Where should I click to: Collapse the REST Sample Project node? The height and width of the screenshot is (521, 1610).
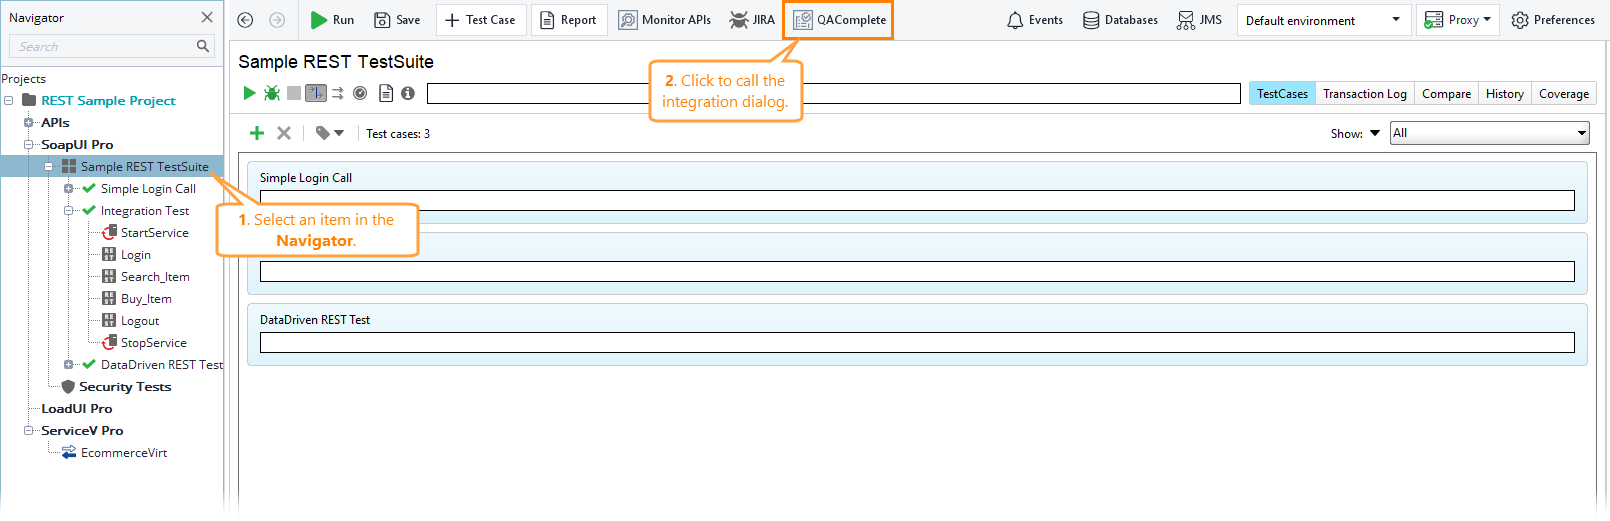[x=9, y=100]
